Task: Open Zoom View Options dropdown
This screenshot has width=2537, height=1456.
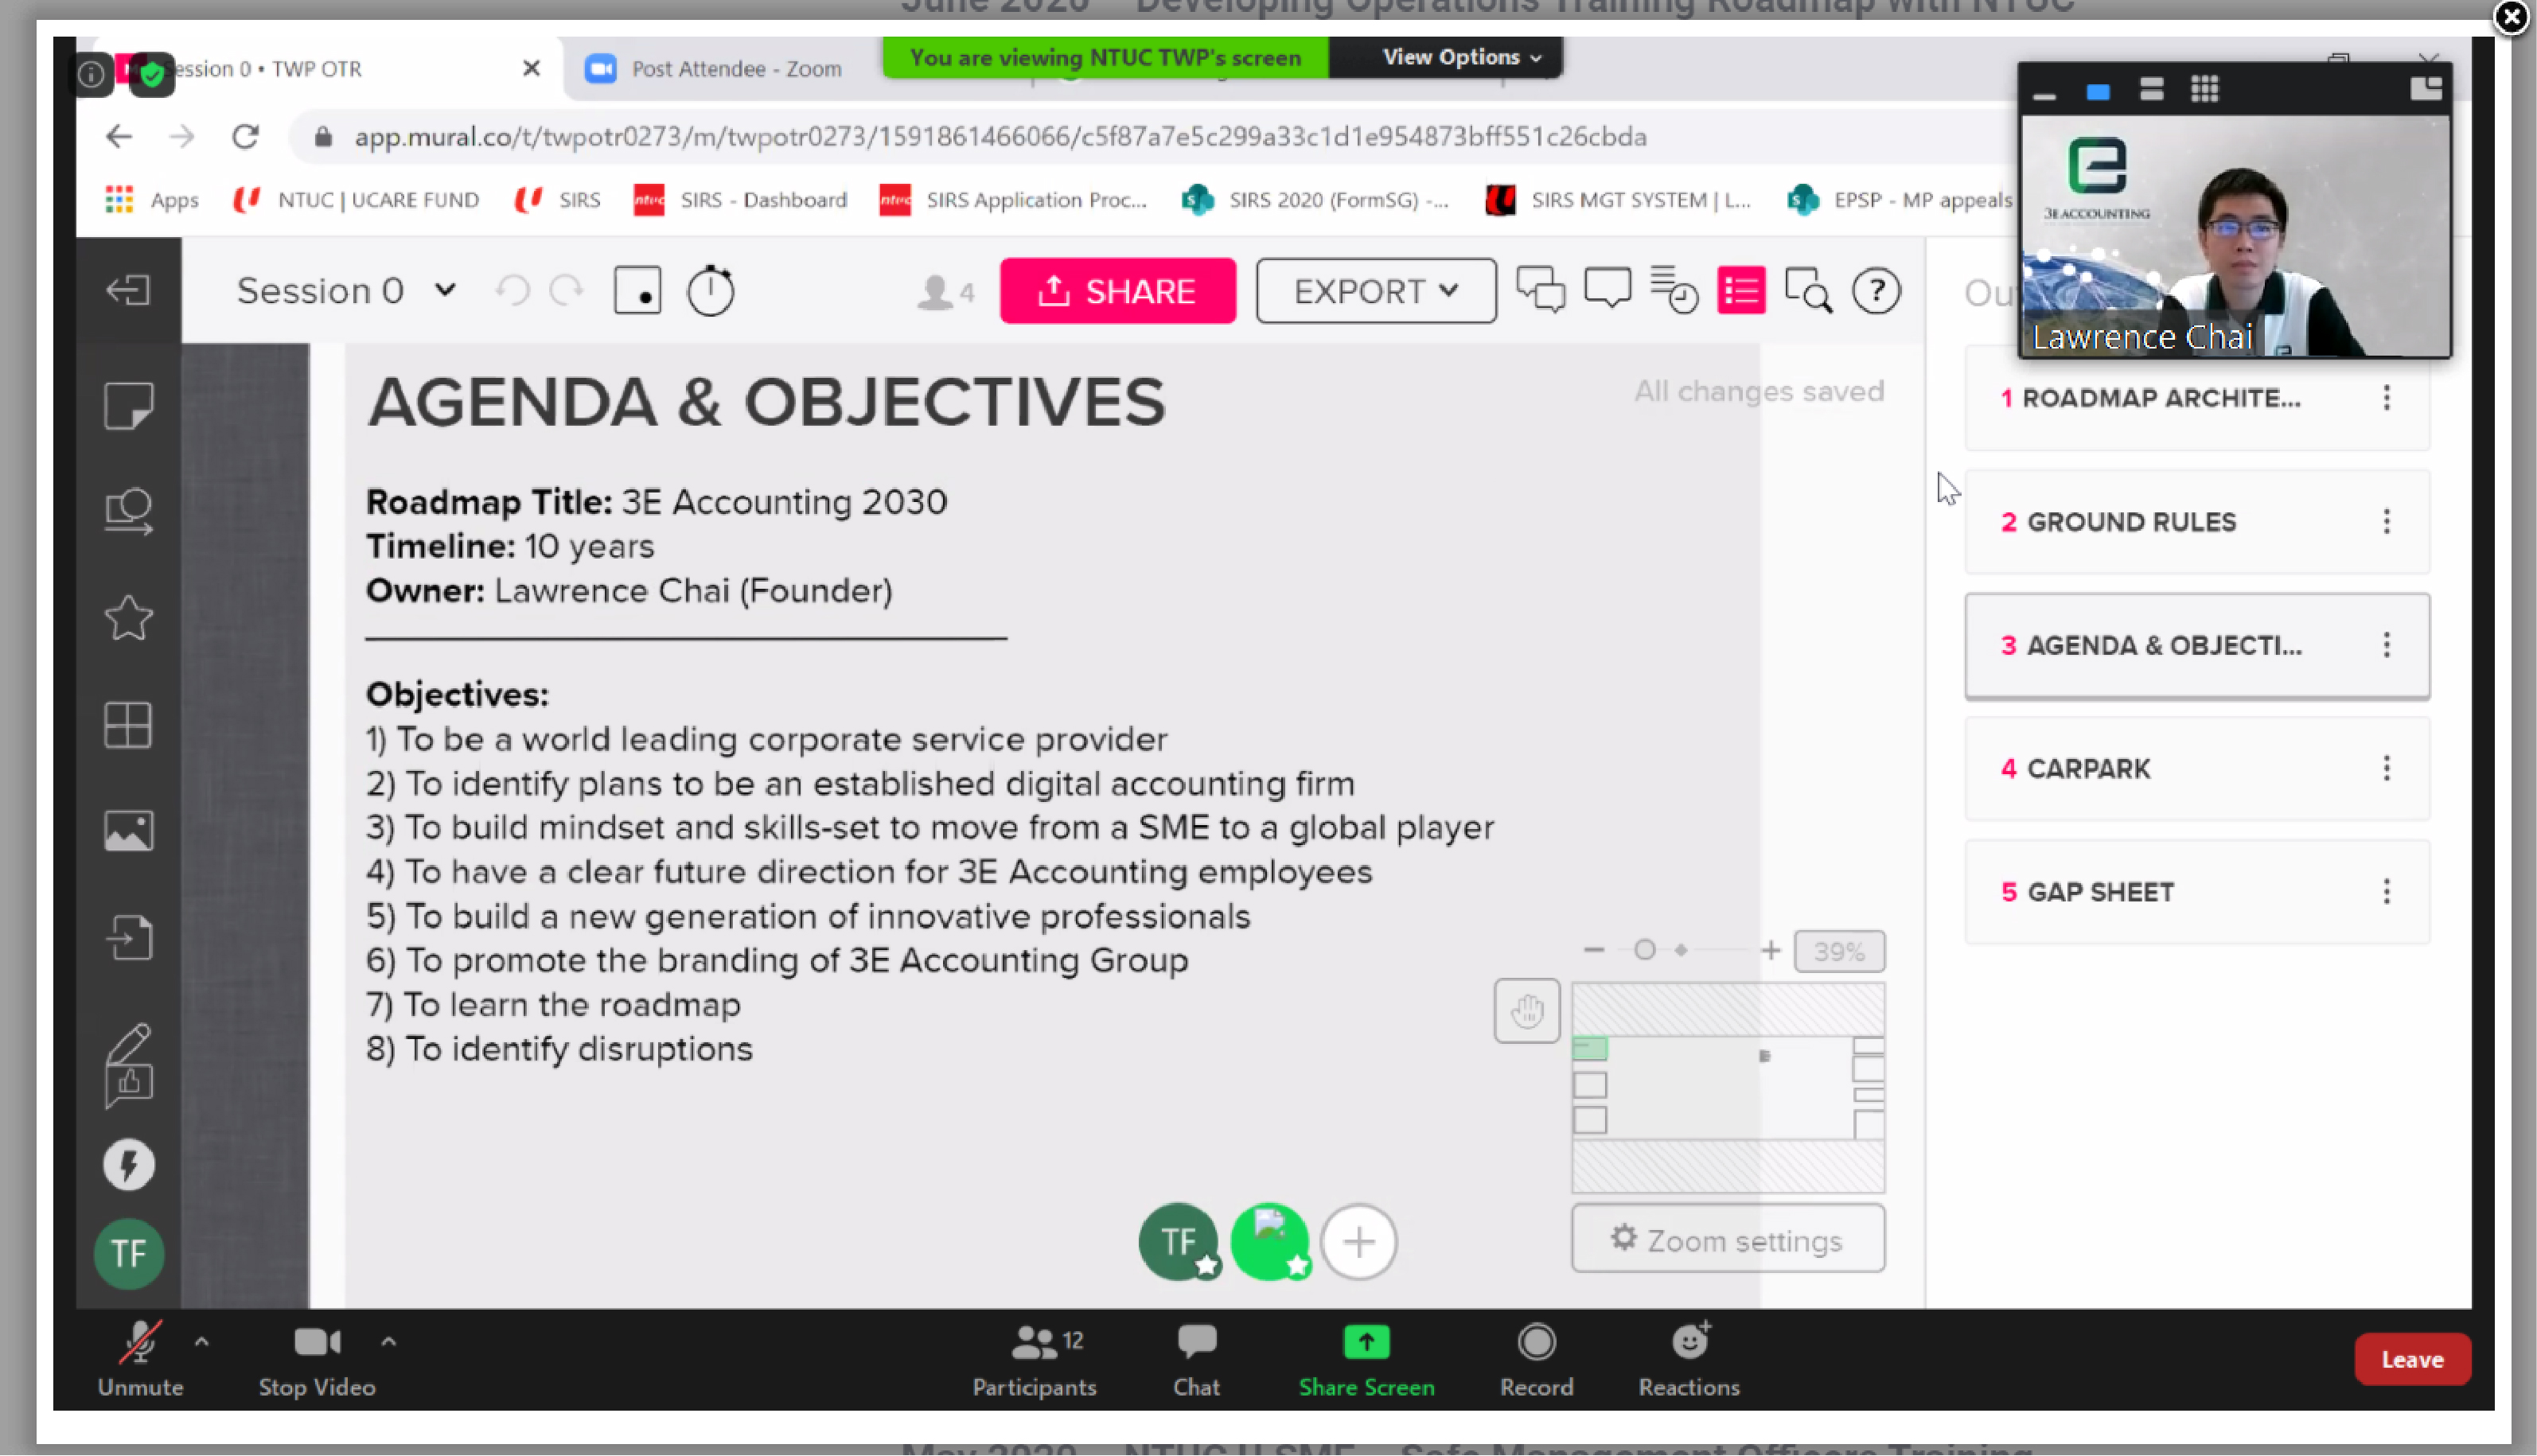Action: (1461, 57)
